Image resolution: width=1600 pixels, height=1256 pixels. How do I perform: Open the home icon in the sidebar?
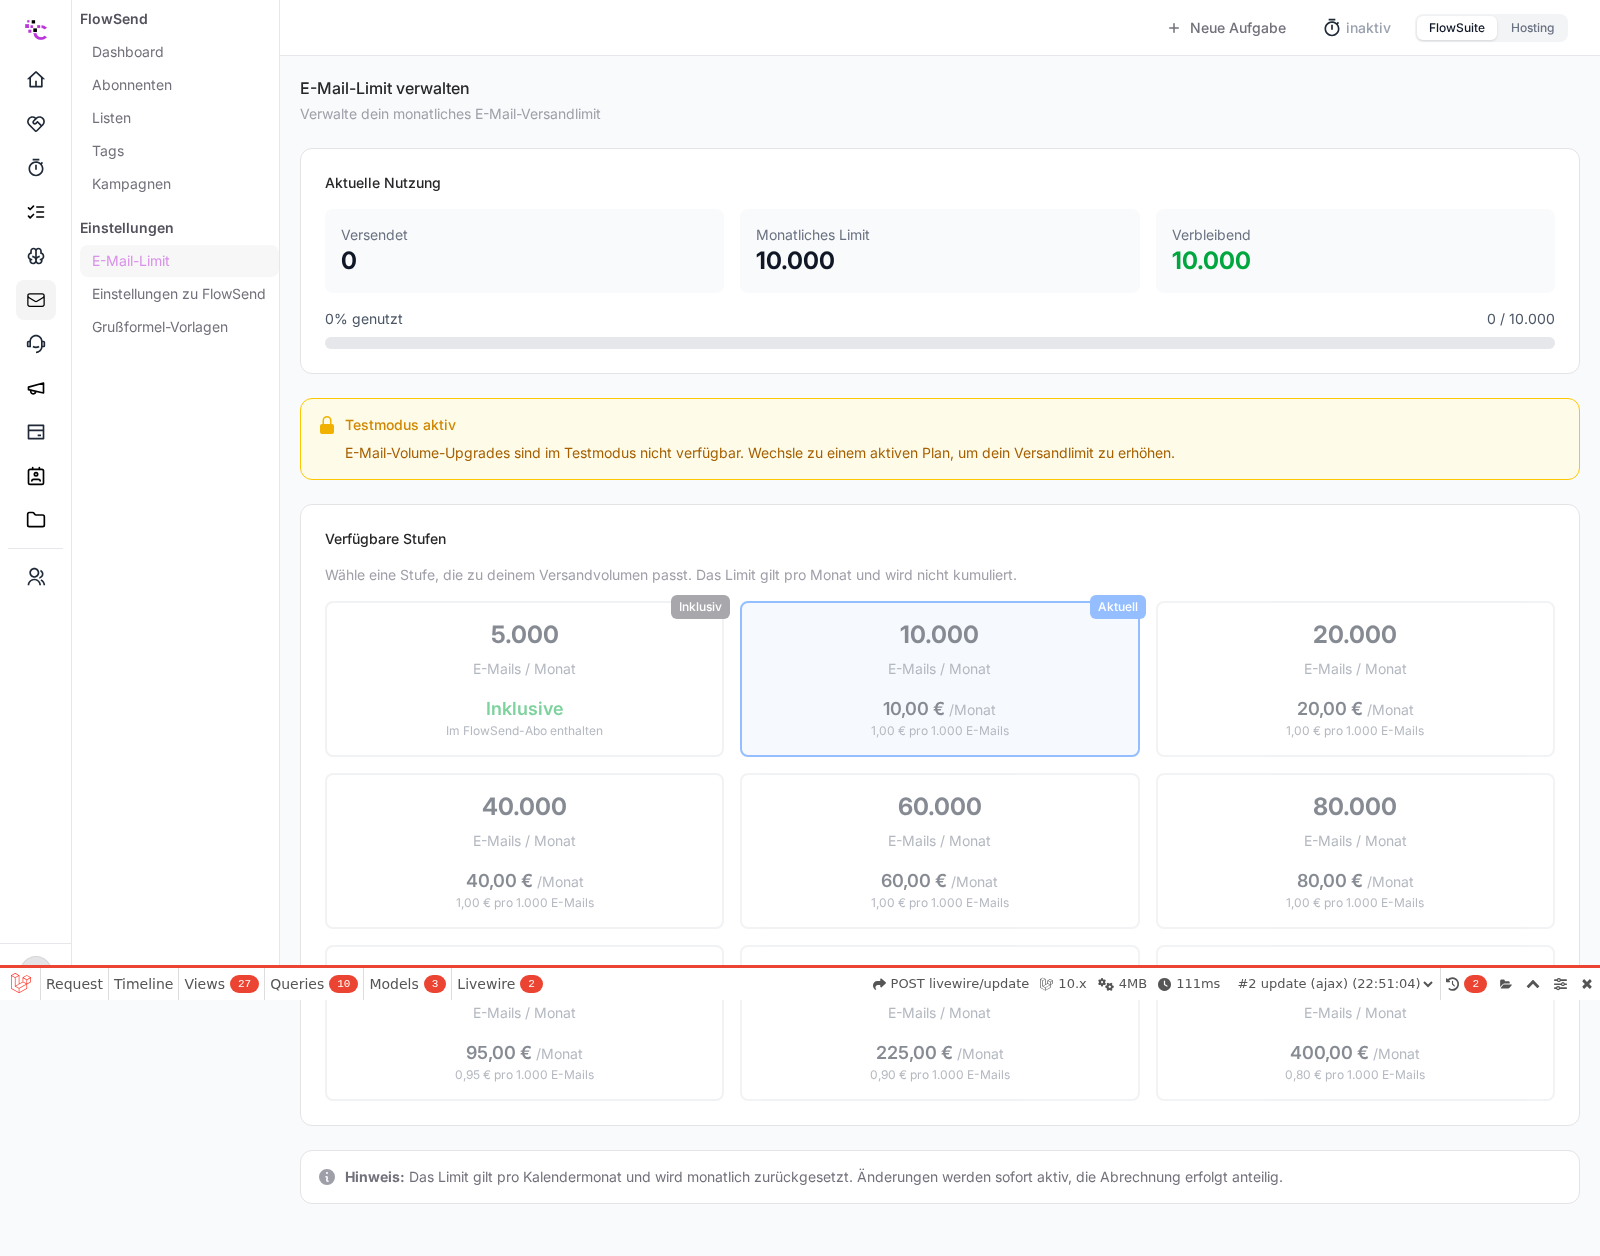tap(36, 79)
